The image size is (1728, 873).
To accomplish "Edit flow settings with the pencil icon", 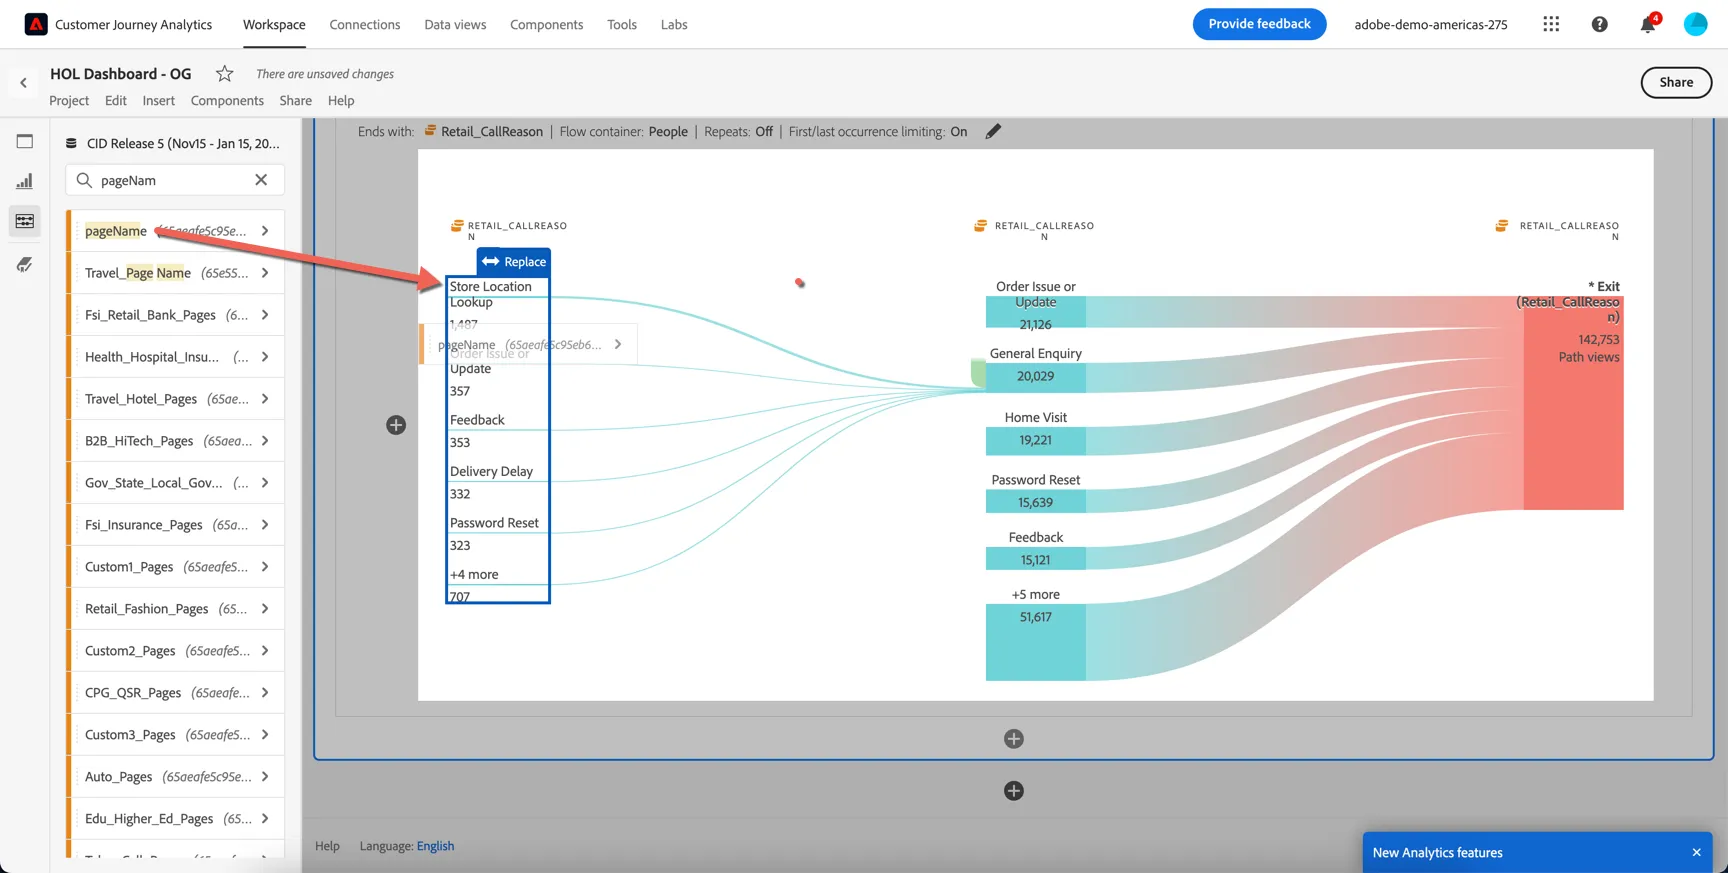I will (x=993, y=131).
